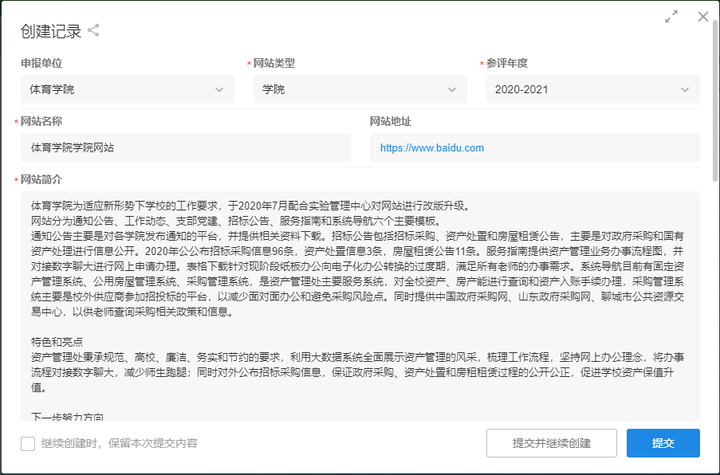Click inside the 网站简介 text area

pyautogui.click(x=360, y=306)
